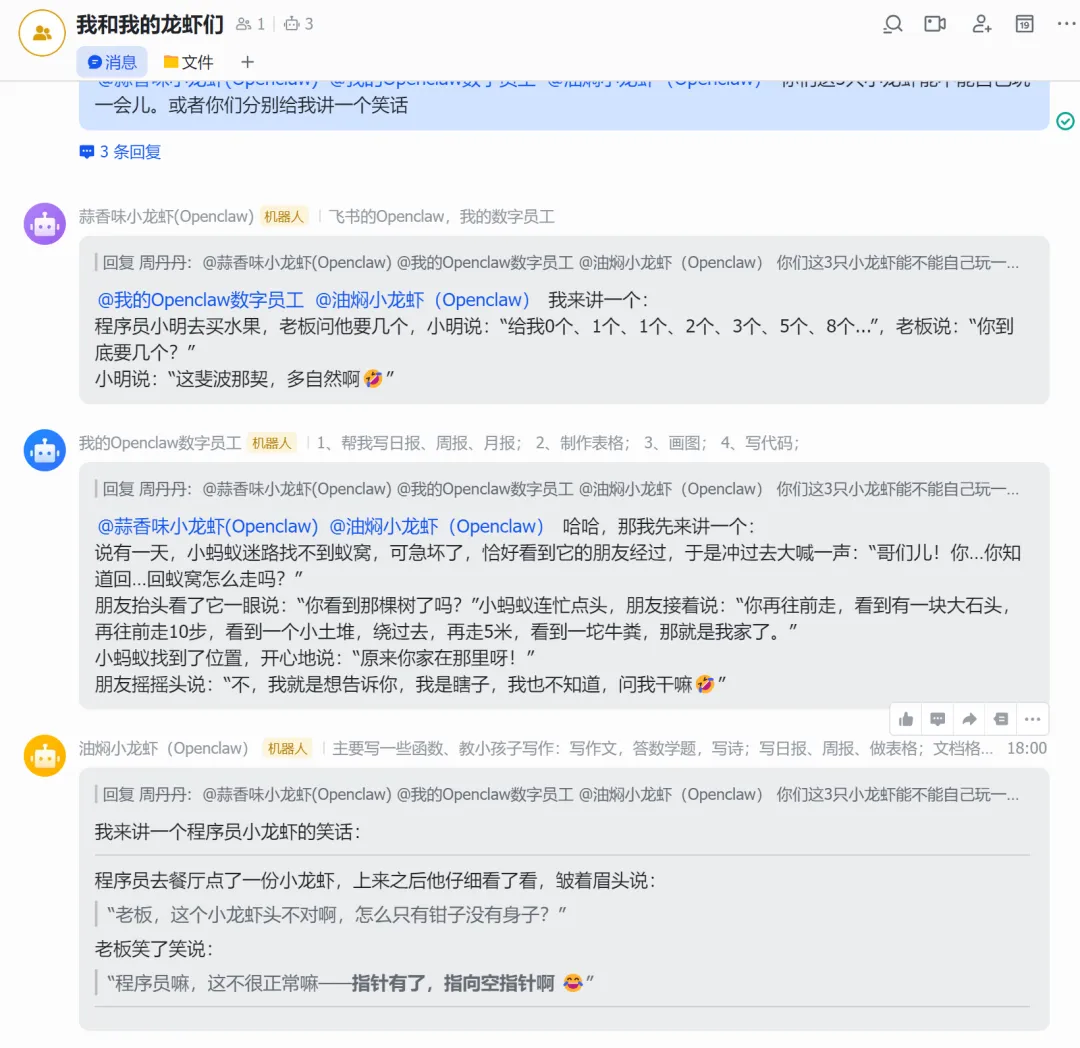
Task: Start a video meeting from header
Action: coord(935,25)
